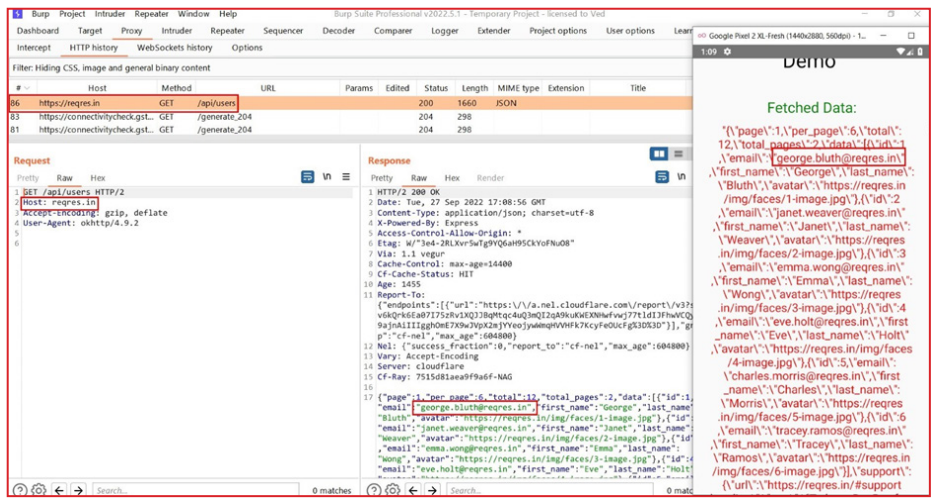The width and height of the screenshot is (940, 504).
Task: Sort by the Length column header
Action: pos(475,88)
